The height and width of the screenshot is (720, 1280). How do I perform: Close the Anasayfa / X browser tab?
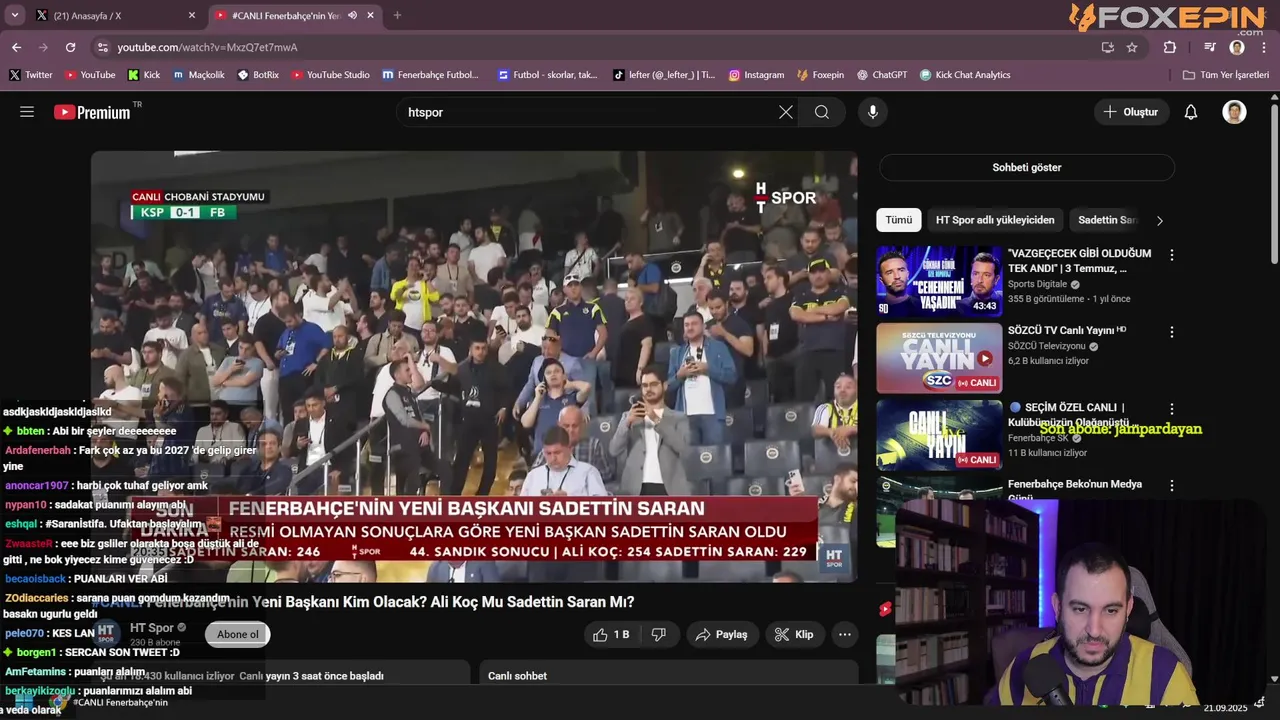192,15
